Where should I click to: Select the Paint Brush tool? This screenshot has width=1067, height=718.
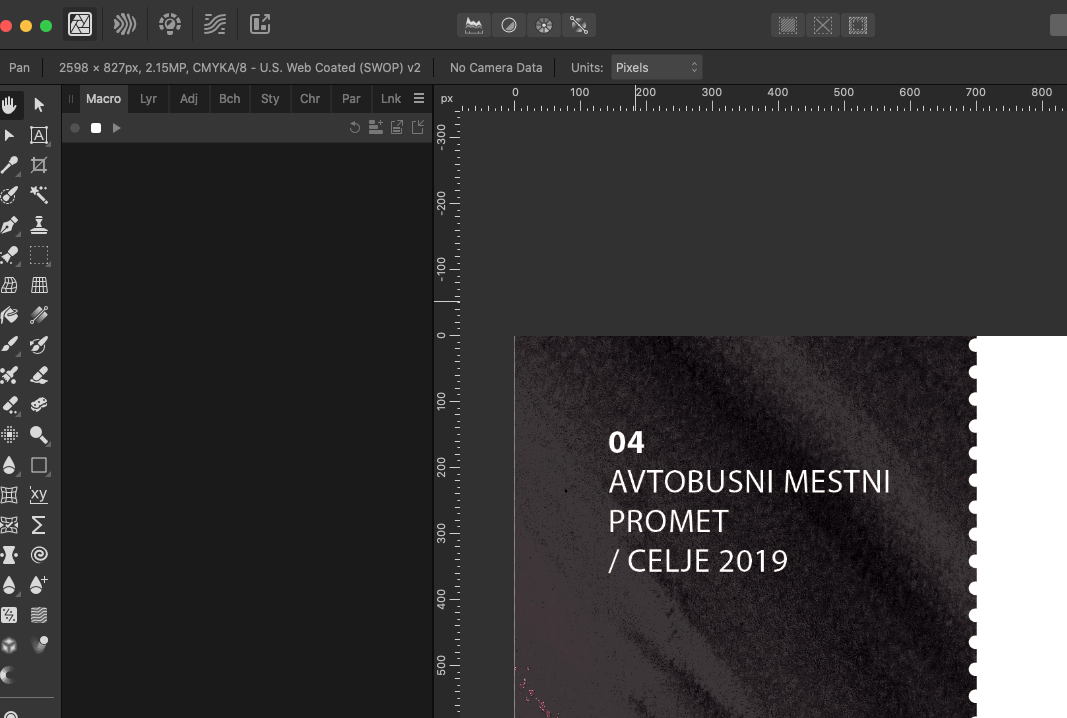[x=10, y=345]
